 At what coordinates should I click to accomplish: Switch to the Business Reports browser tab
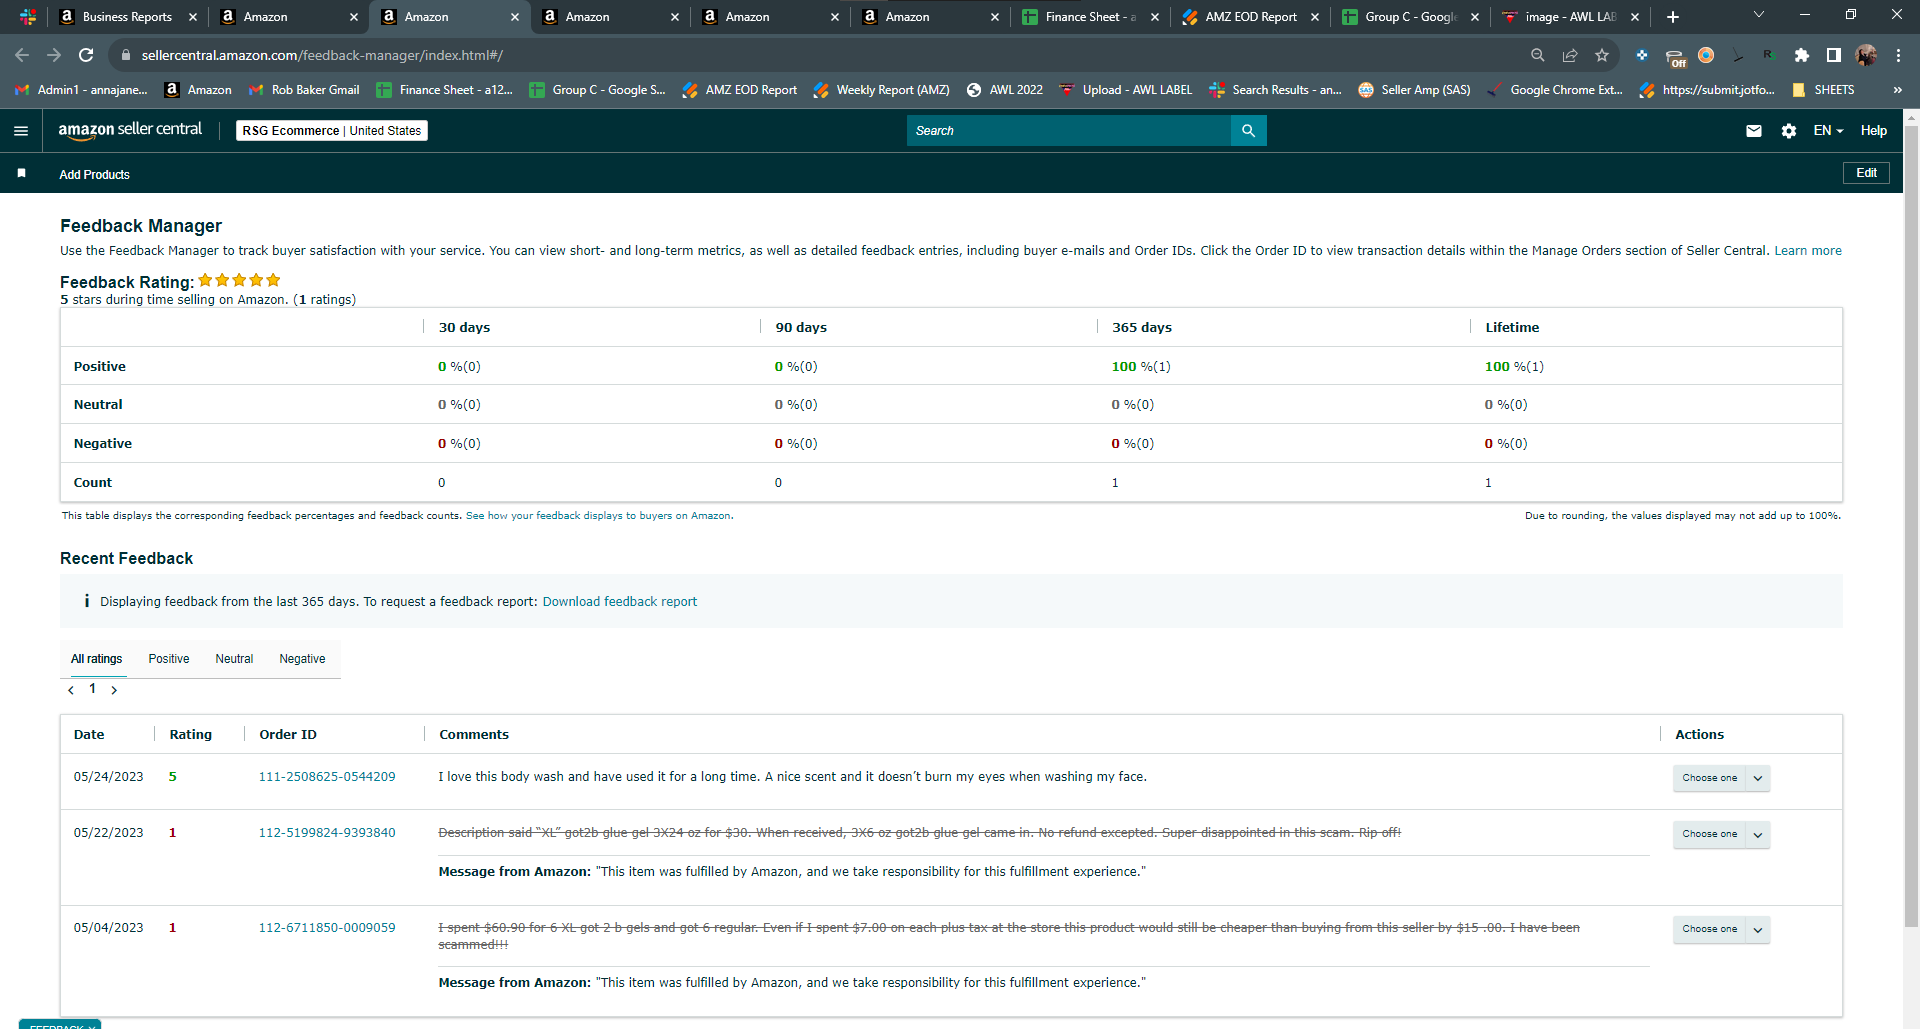(127, 17)
